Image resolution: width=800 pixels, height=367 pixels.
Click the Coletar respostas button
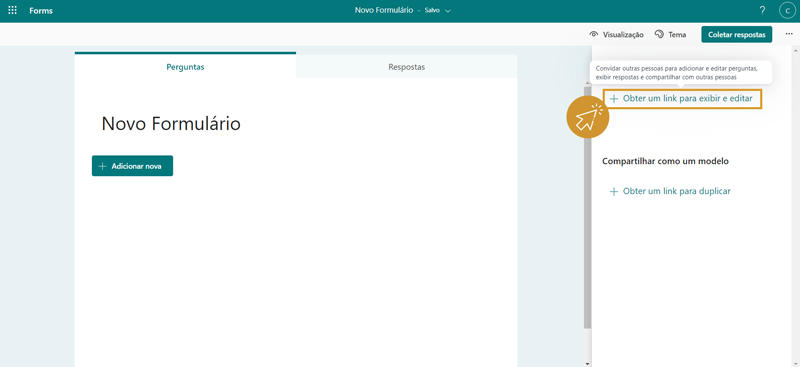tap(737, 35)
